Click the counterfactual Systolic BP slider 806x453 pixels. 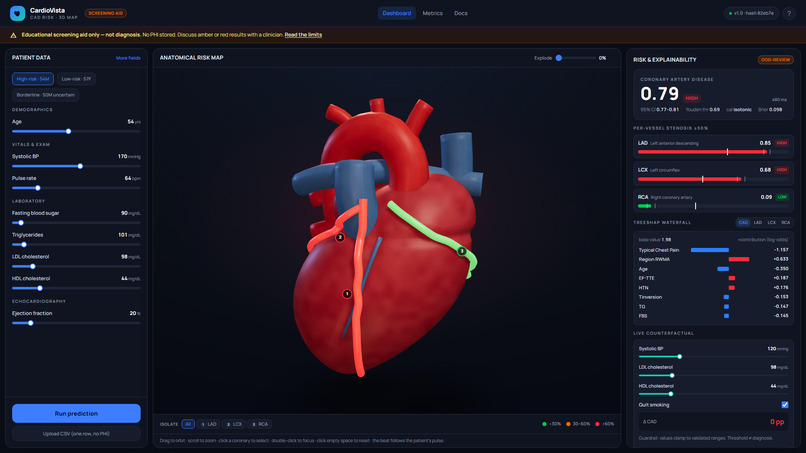(x=713, y=356)
